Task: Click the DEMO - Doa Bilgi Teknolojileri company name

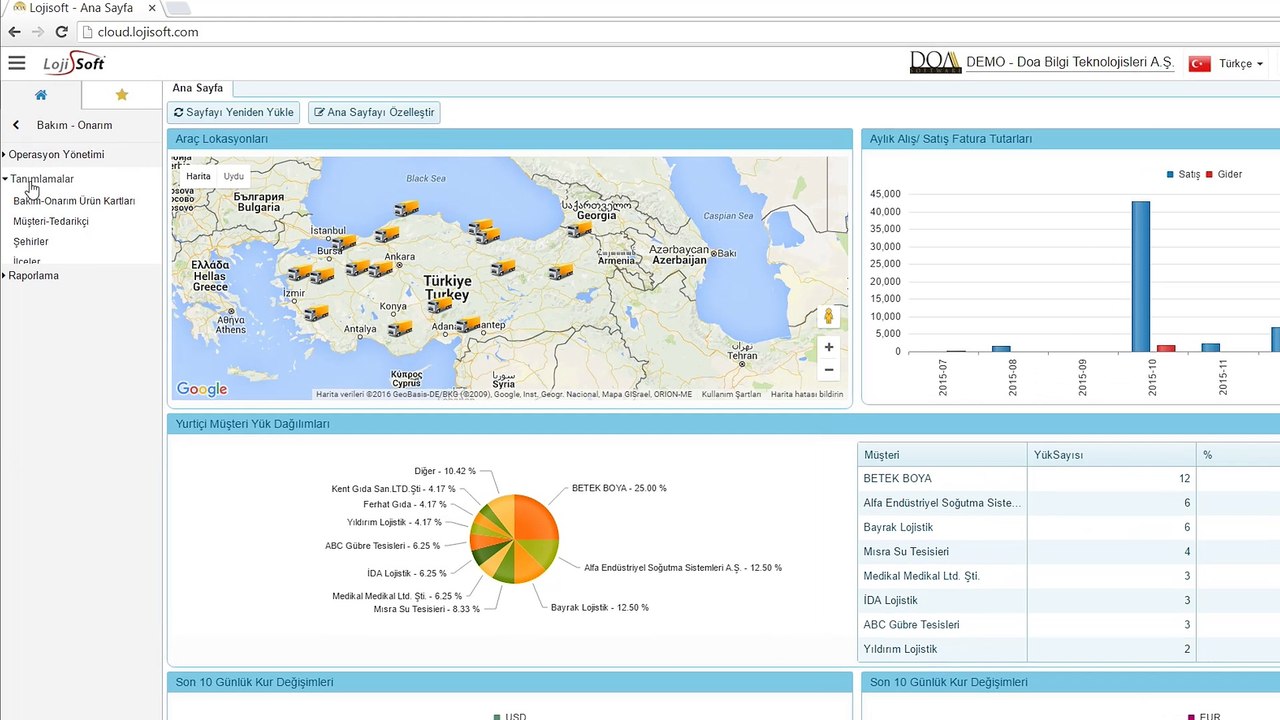Action: coord(1070,62)
